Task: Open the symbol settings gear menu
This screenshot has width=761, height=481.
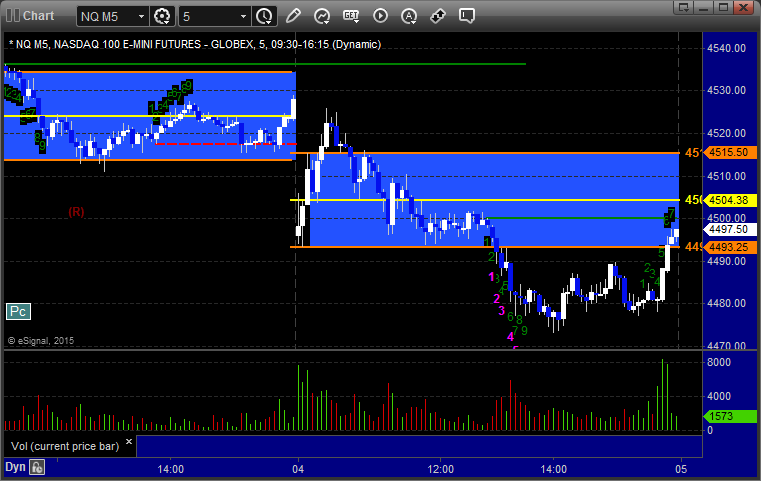Action: click(162, 17)
